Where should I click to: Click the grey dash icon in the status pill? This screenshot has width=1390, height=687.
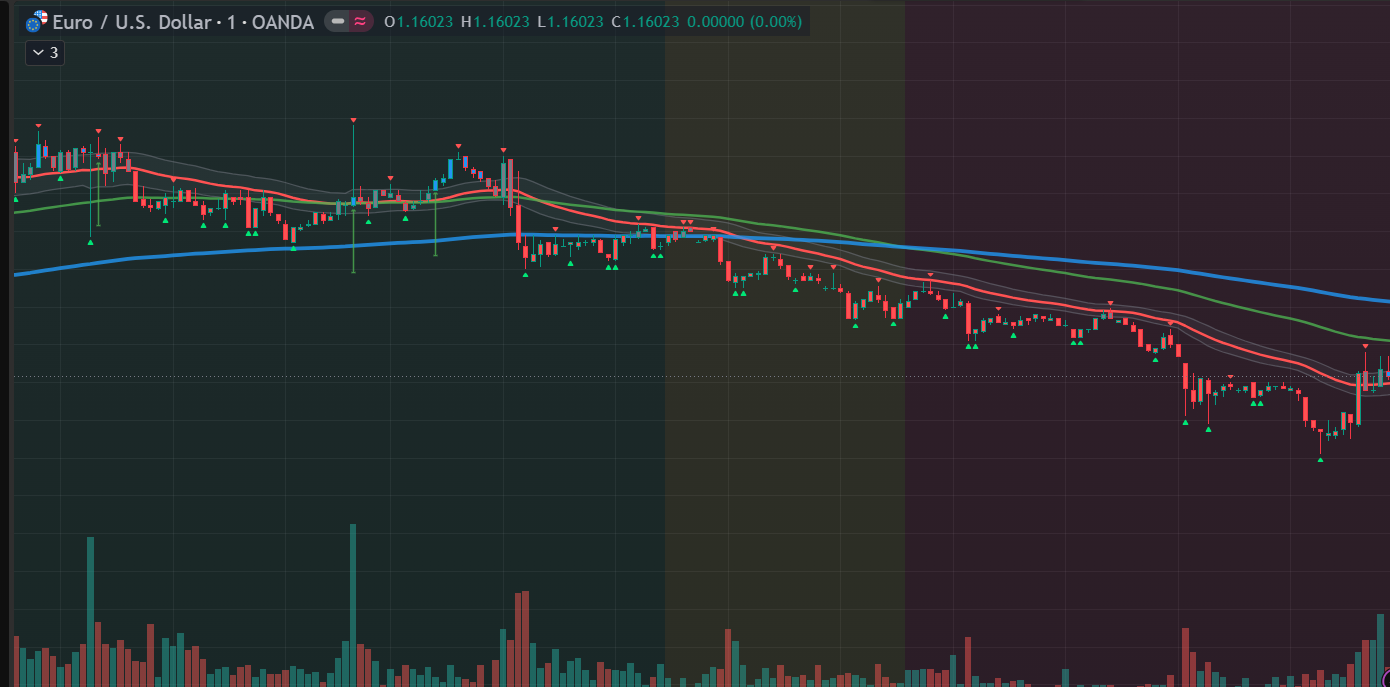[x=338, y=21]
